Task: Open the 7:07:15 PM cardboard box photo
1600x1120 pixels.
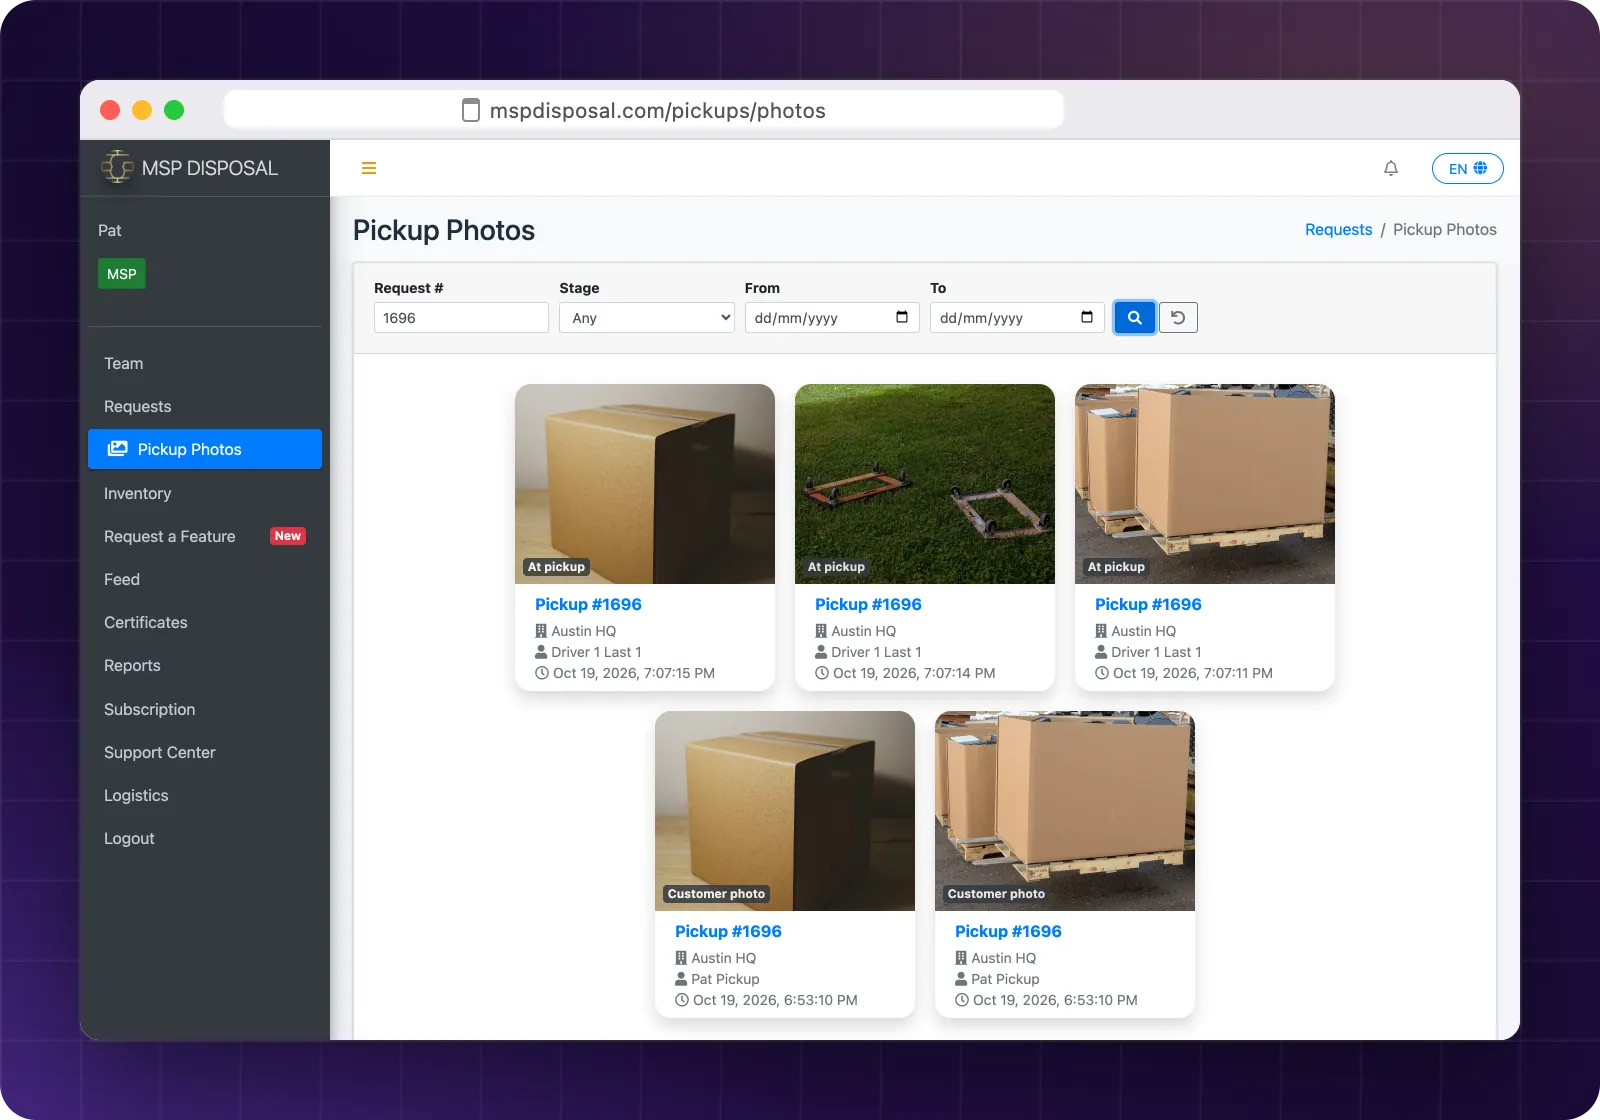Action: coord(645,484)
